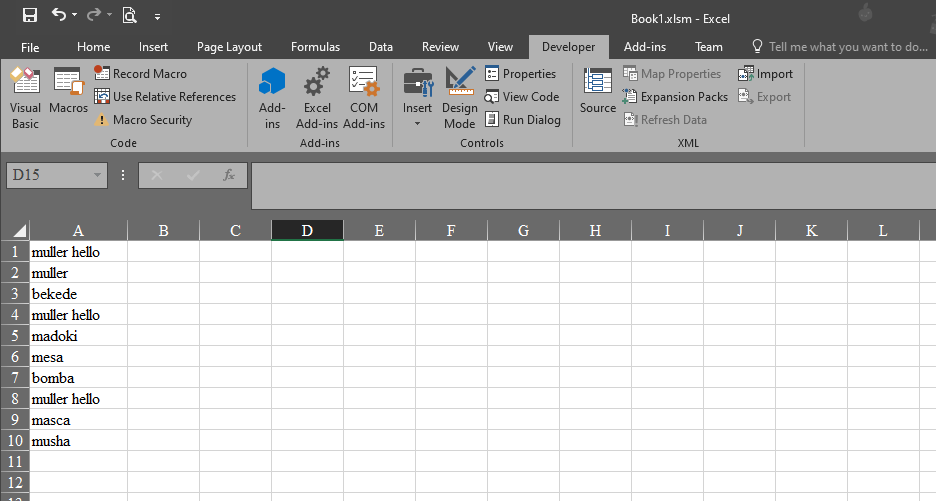Click View Code button
This screenshot has height=501, width=936.
(522, 97)
